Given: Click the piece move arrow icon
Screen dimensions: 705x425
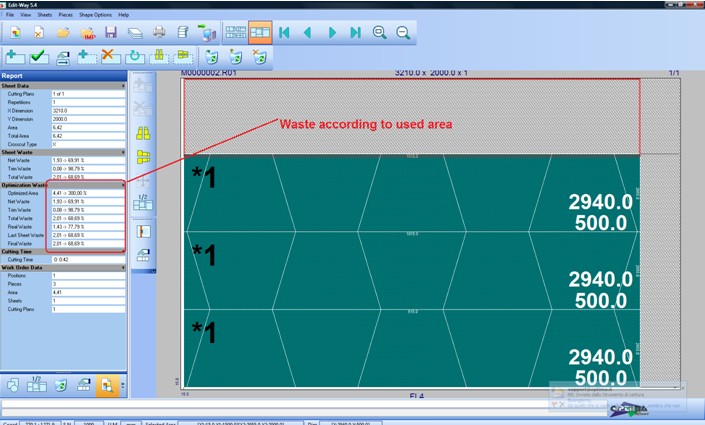Looking at the screenshot, I should point(63,58).
